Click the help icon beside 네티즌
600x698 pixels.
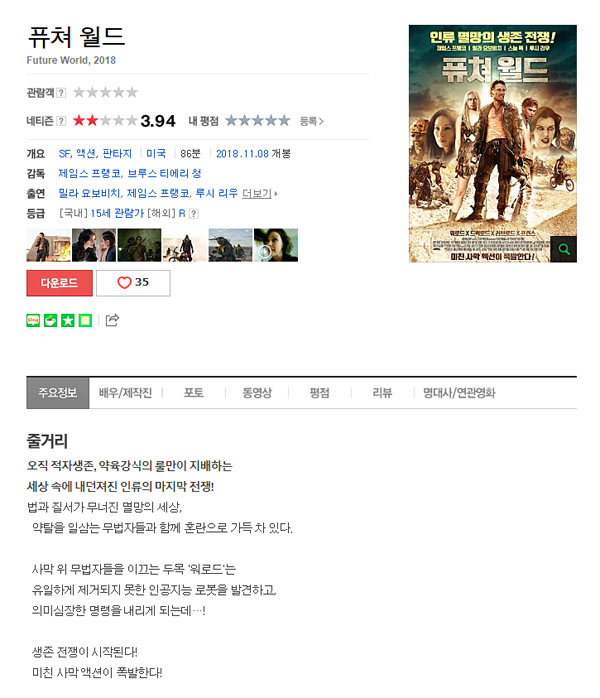coord(61,121)
